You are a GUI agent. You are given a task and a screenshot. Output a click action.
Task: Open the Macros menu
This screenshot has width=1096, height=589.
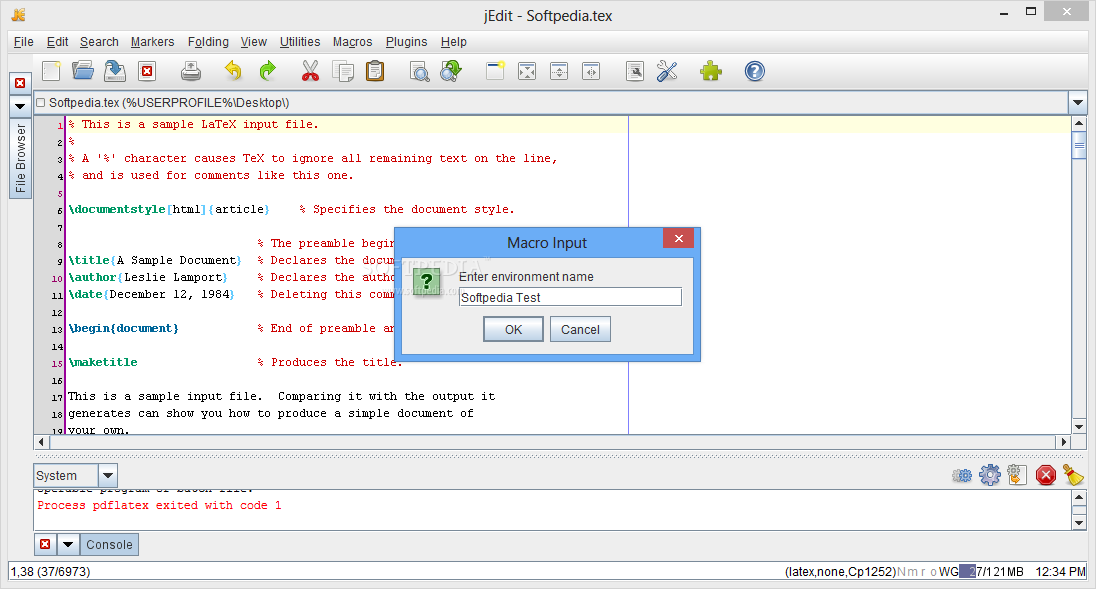click(352, 42)
